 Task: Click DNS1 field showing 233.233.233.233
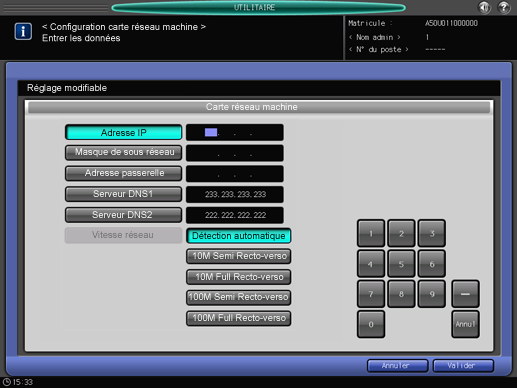coord(235,194)
